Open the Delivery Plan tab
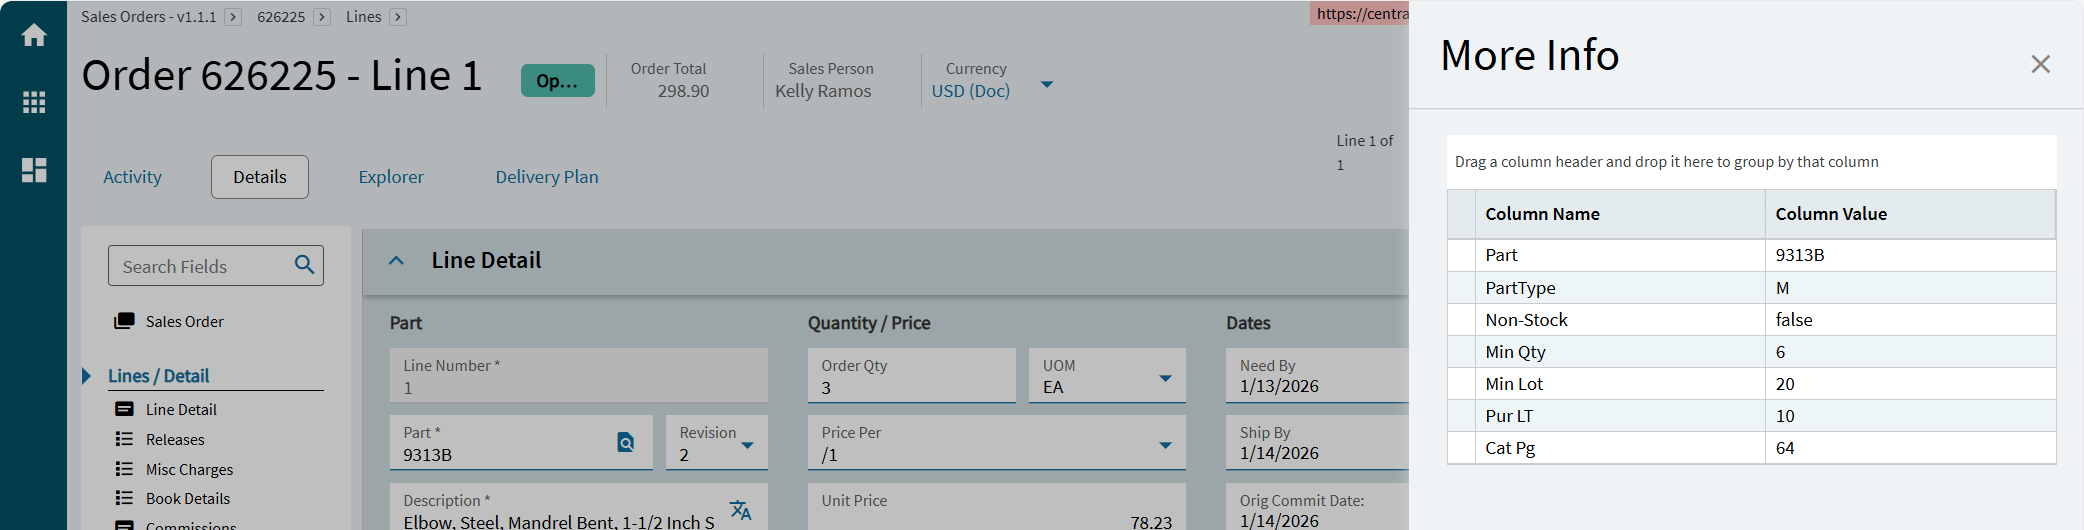The height and width of the screenshot is (530, 2084). point(547,177)
